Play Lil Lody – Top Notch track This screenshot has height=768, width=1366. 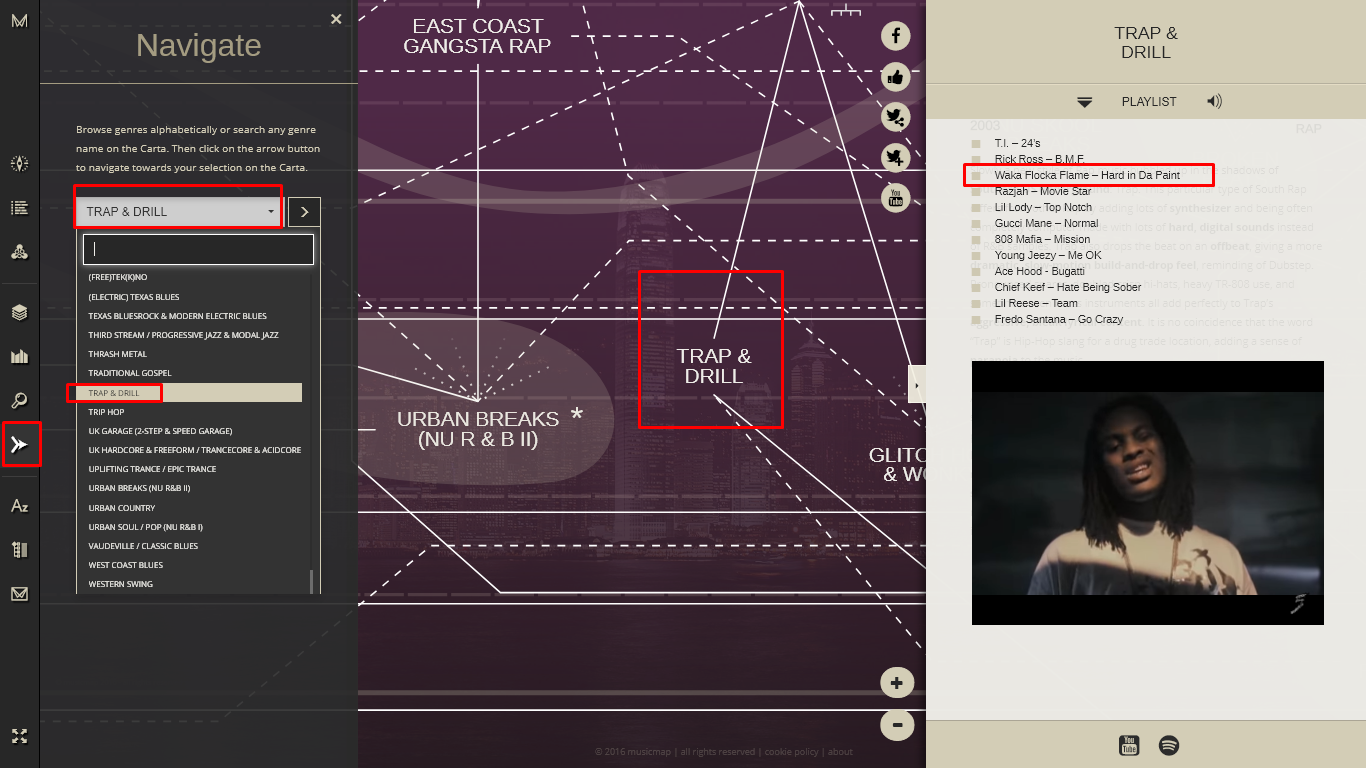pyautogui.click(x=1043, y=207)
